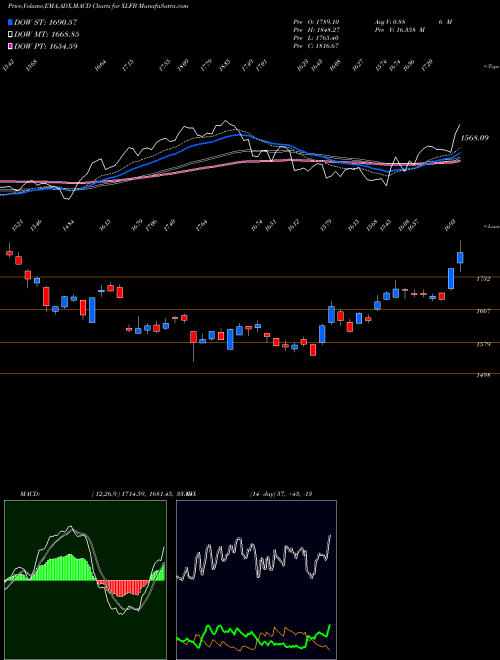Open the green MACD histogram panel
Image resolution: width=500 pixels, height=660 pixels.
[x=85, y=580]
